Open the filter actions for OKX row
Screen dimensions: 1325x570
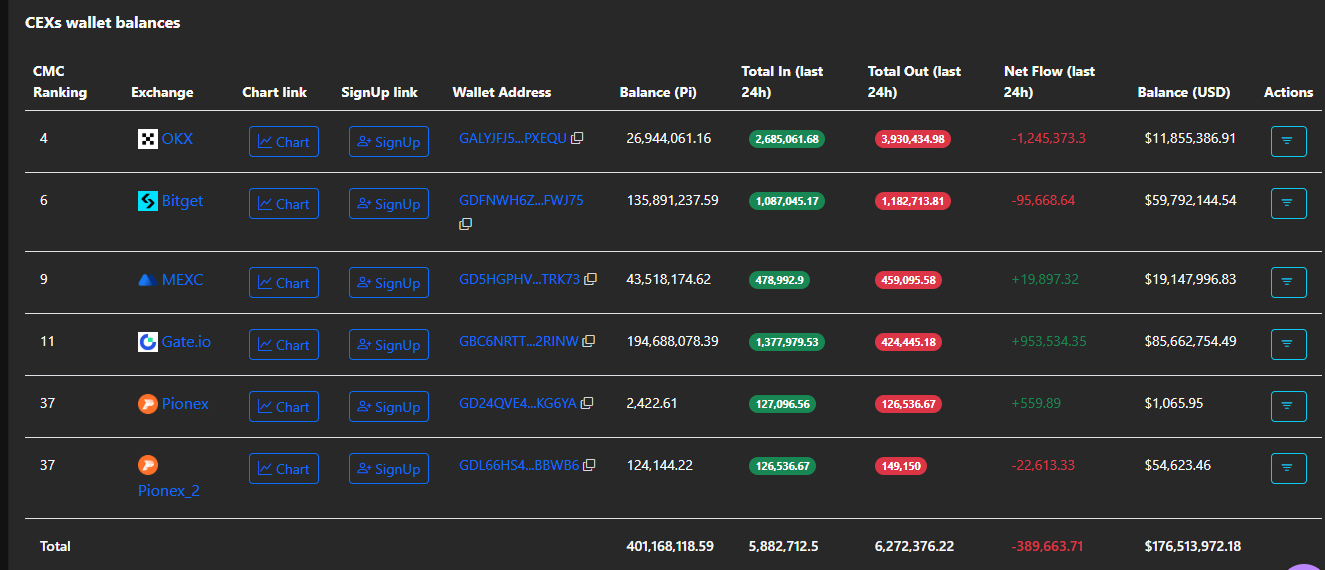point(1288,142)
